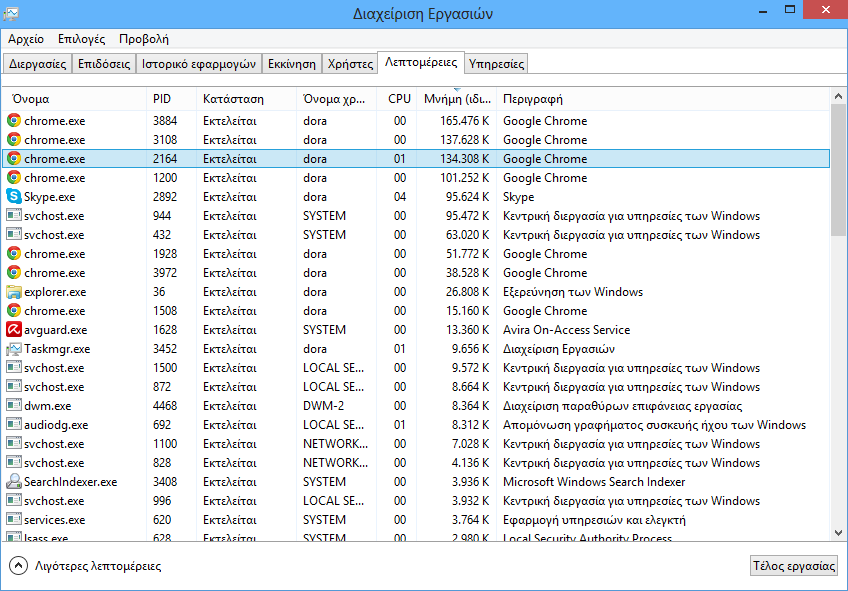Sort by the Όνομα χρ... column header

[x=336, y=99]
